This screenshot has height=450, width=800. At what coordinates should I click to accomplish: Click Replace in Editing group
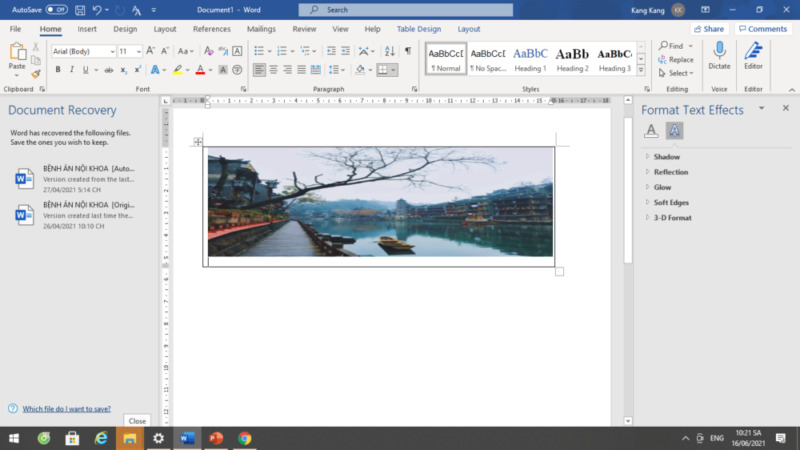[676, 60]
